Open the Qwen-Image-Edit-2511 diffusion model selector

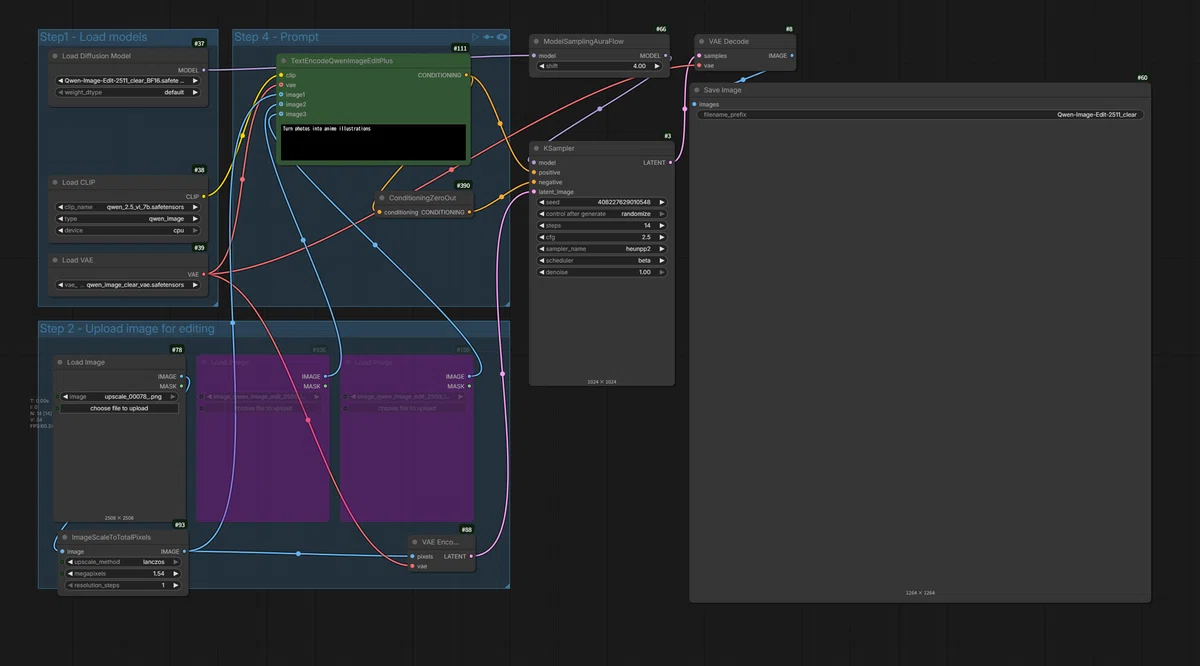pyautogui.click(x=128, y=80)
